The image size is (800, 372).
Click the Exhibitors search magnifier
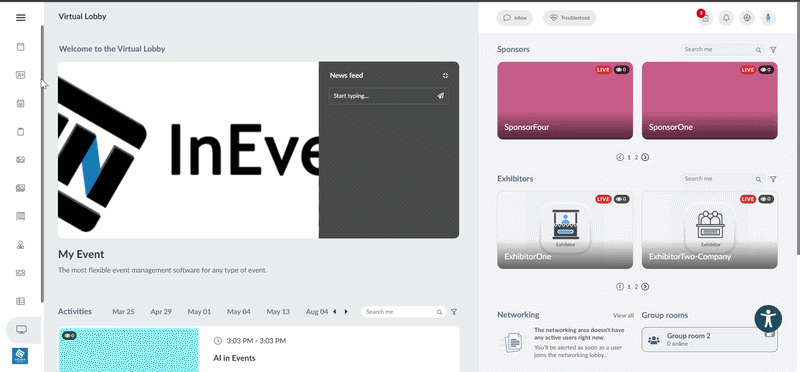758,180
